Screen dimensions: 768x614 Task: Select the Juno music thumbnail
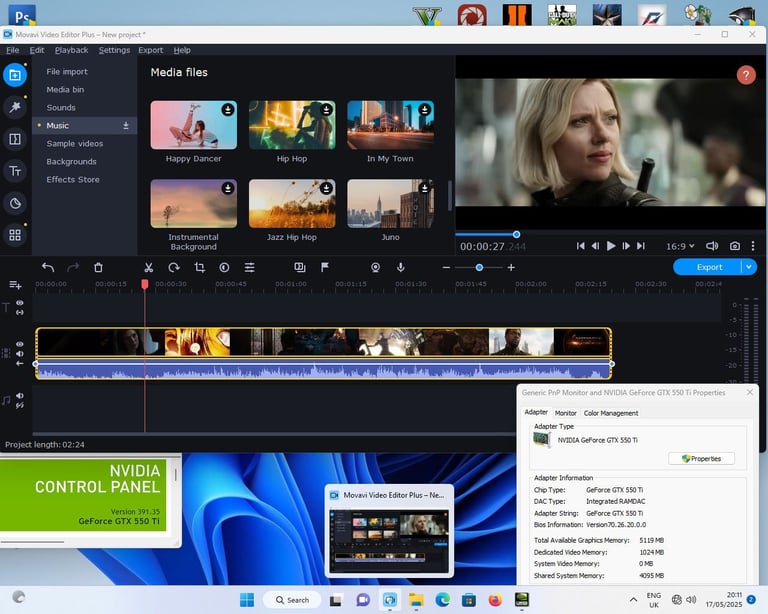coord(390,204)
